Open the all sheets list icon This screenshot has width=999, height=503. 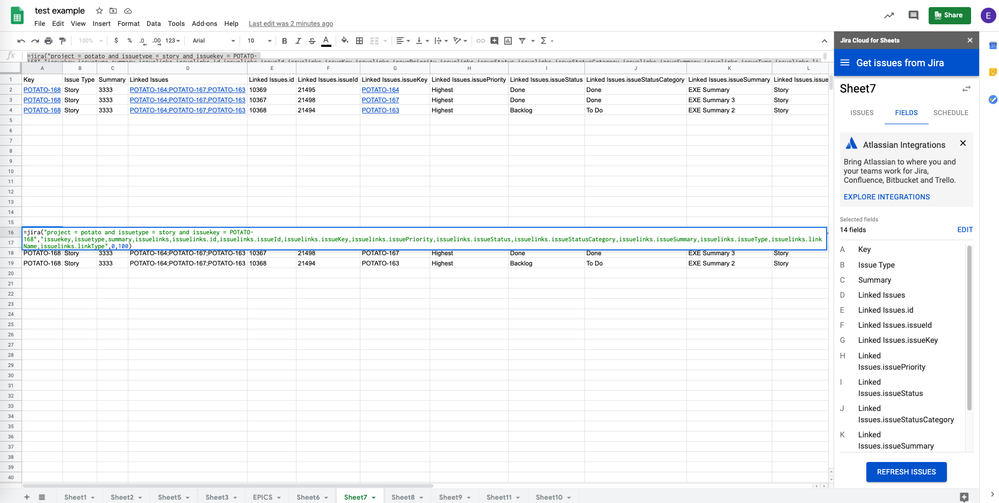click(41, 497)
